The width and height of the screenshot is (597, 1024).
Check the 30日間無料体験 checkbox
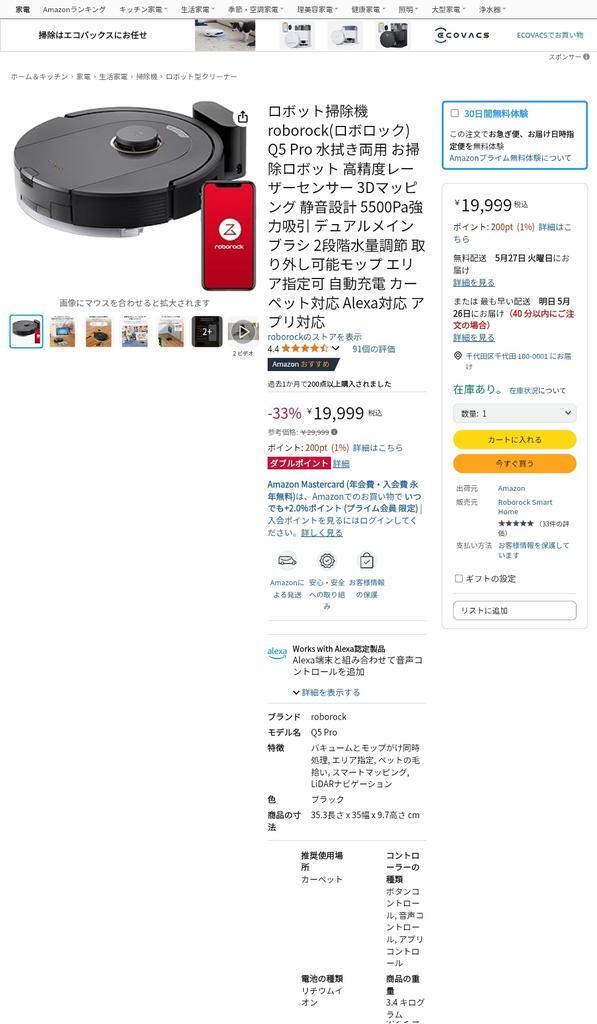point(455,113)
